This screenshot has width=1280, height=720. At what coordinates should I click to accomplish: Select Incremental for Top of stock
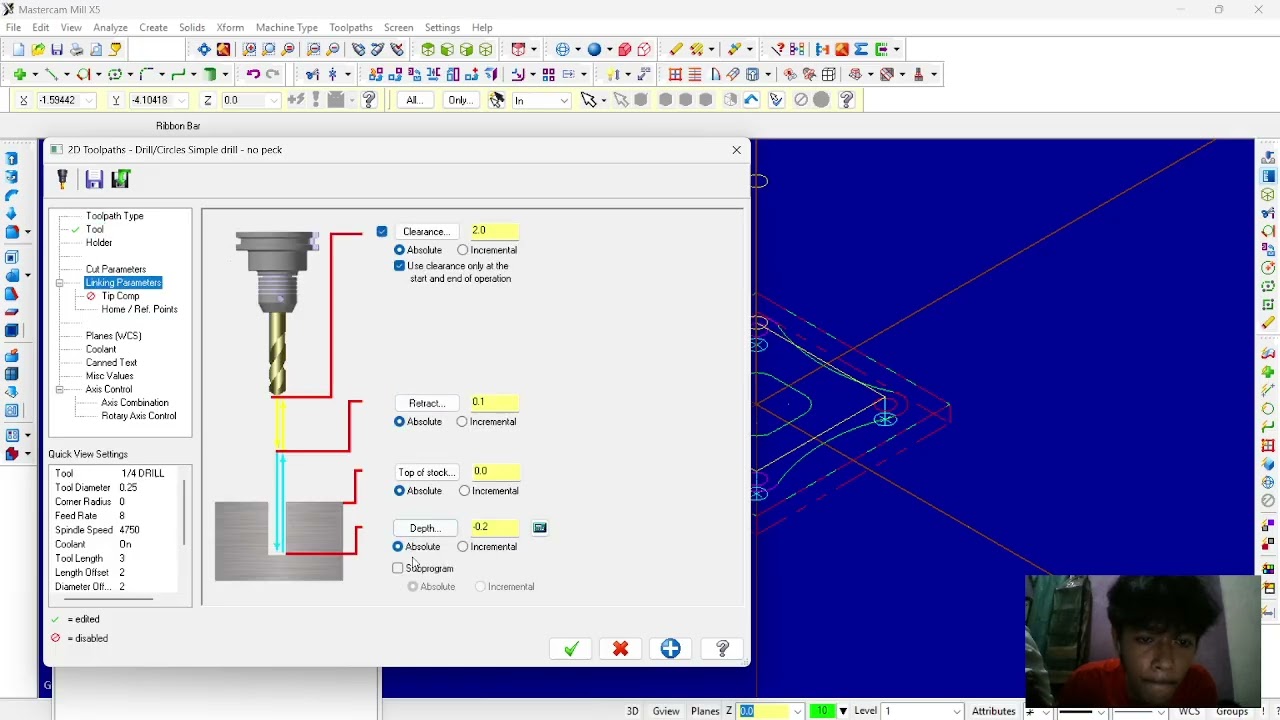tap(464, 491)
